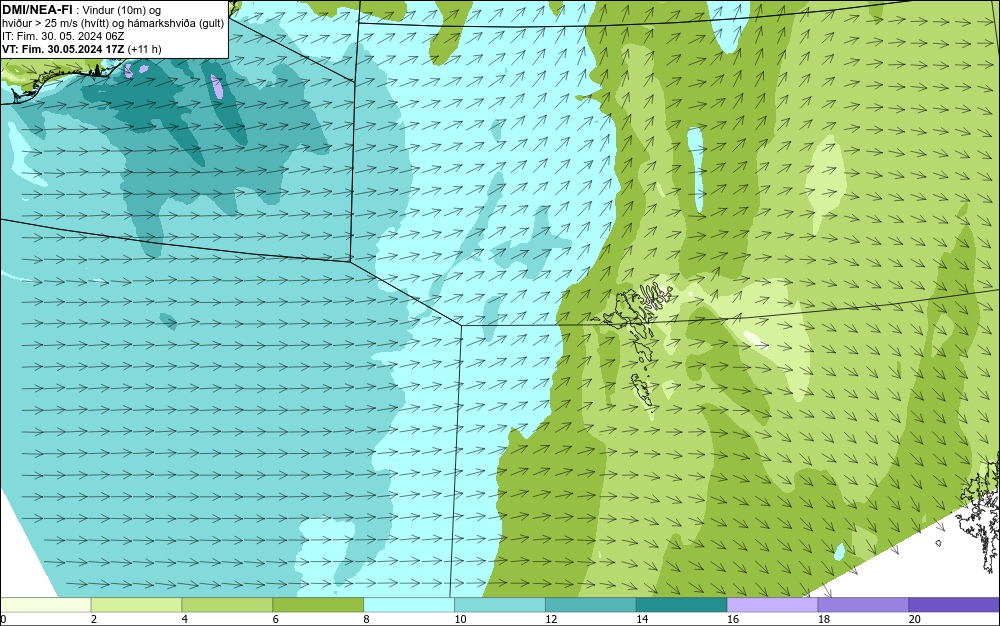
Task: Click the legend value label 4
Action: pos(184,619)
